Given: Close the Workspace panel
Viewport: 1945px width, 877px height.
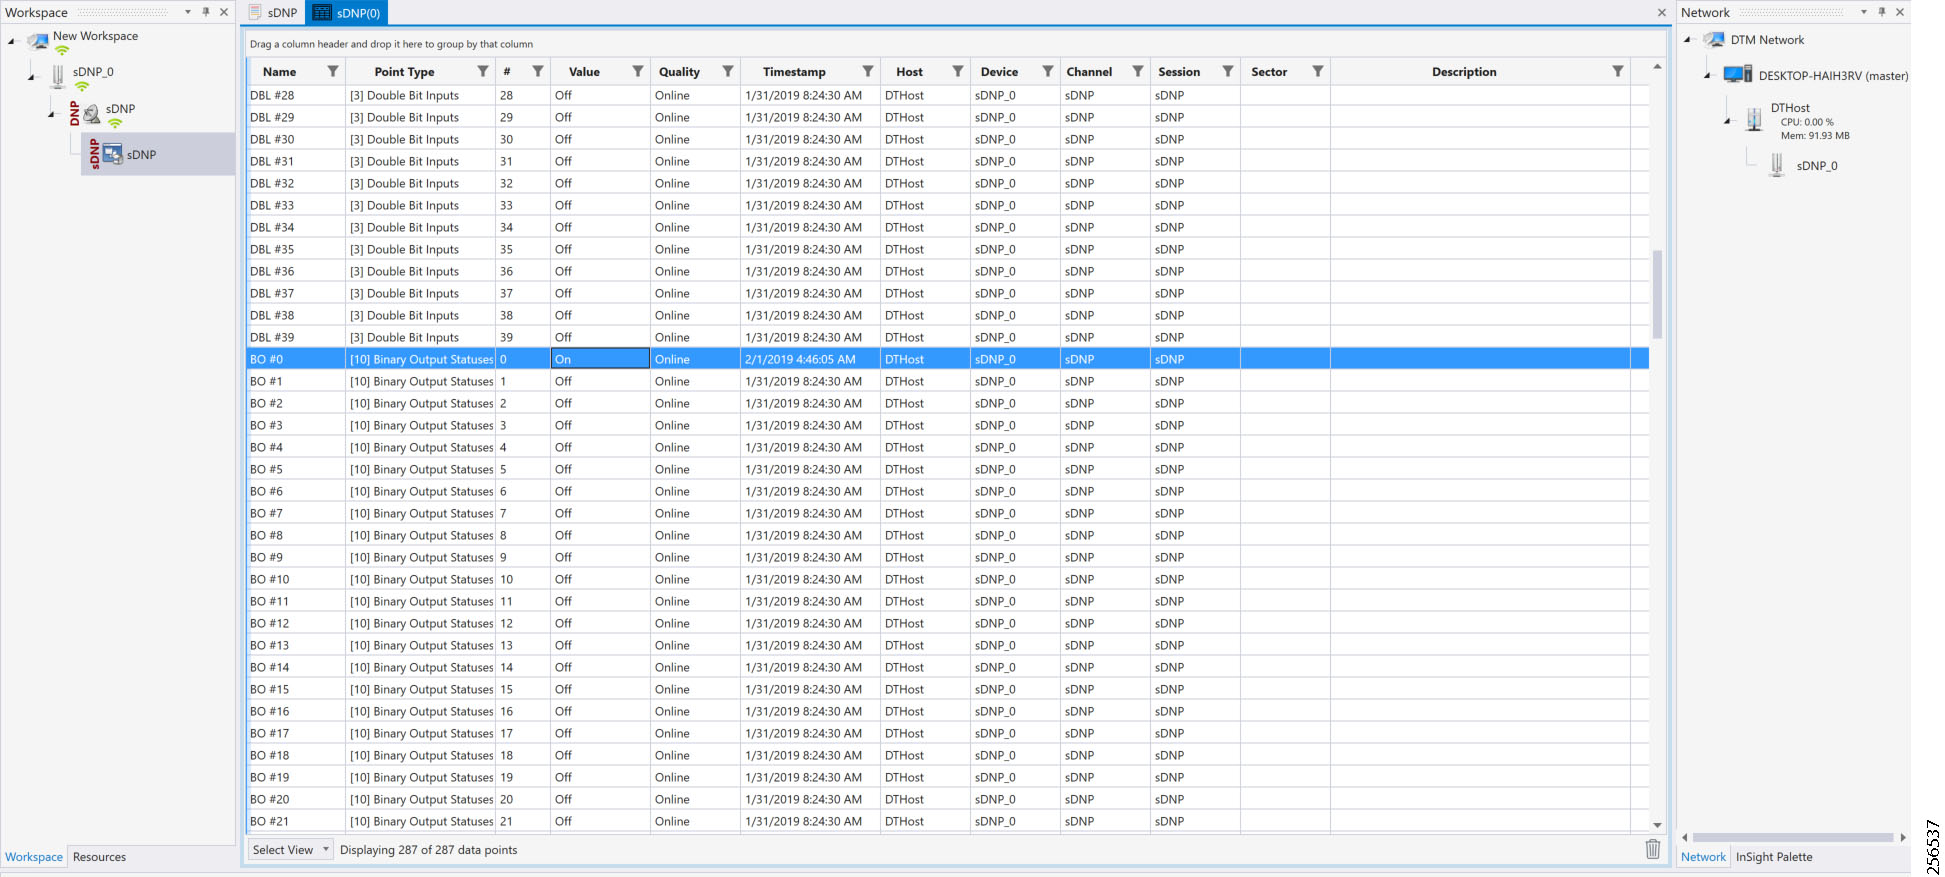Looking at the screenshot, I should [224, 12].
